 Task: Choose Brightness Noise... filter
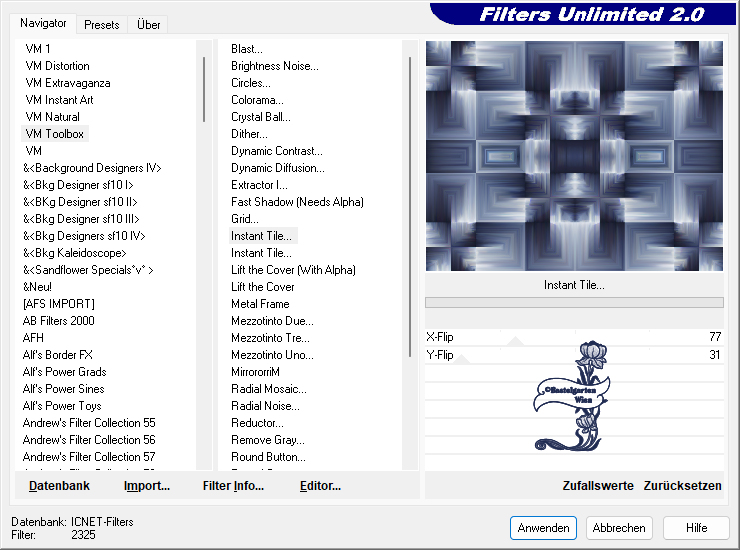275,66
